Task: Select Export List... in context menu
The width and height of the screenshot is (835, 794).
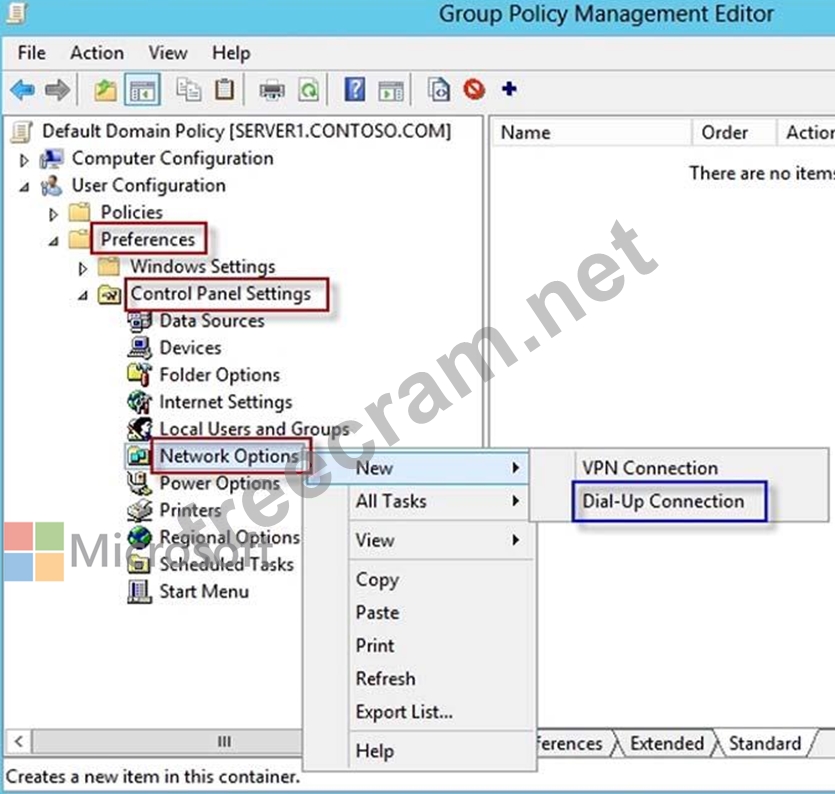Action: coord(404,711)
